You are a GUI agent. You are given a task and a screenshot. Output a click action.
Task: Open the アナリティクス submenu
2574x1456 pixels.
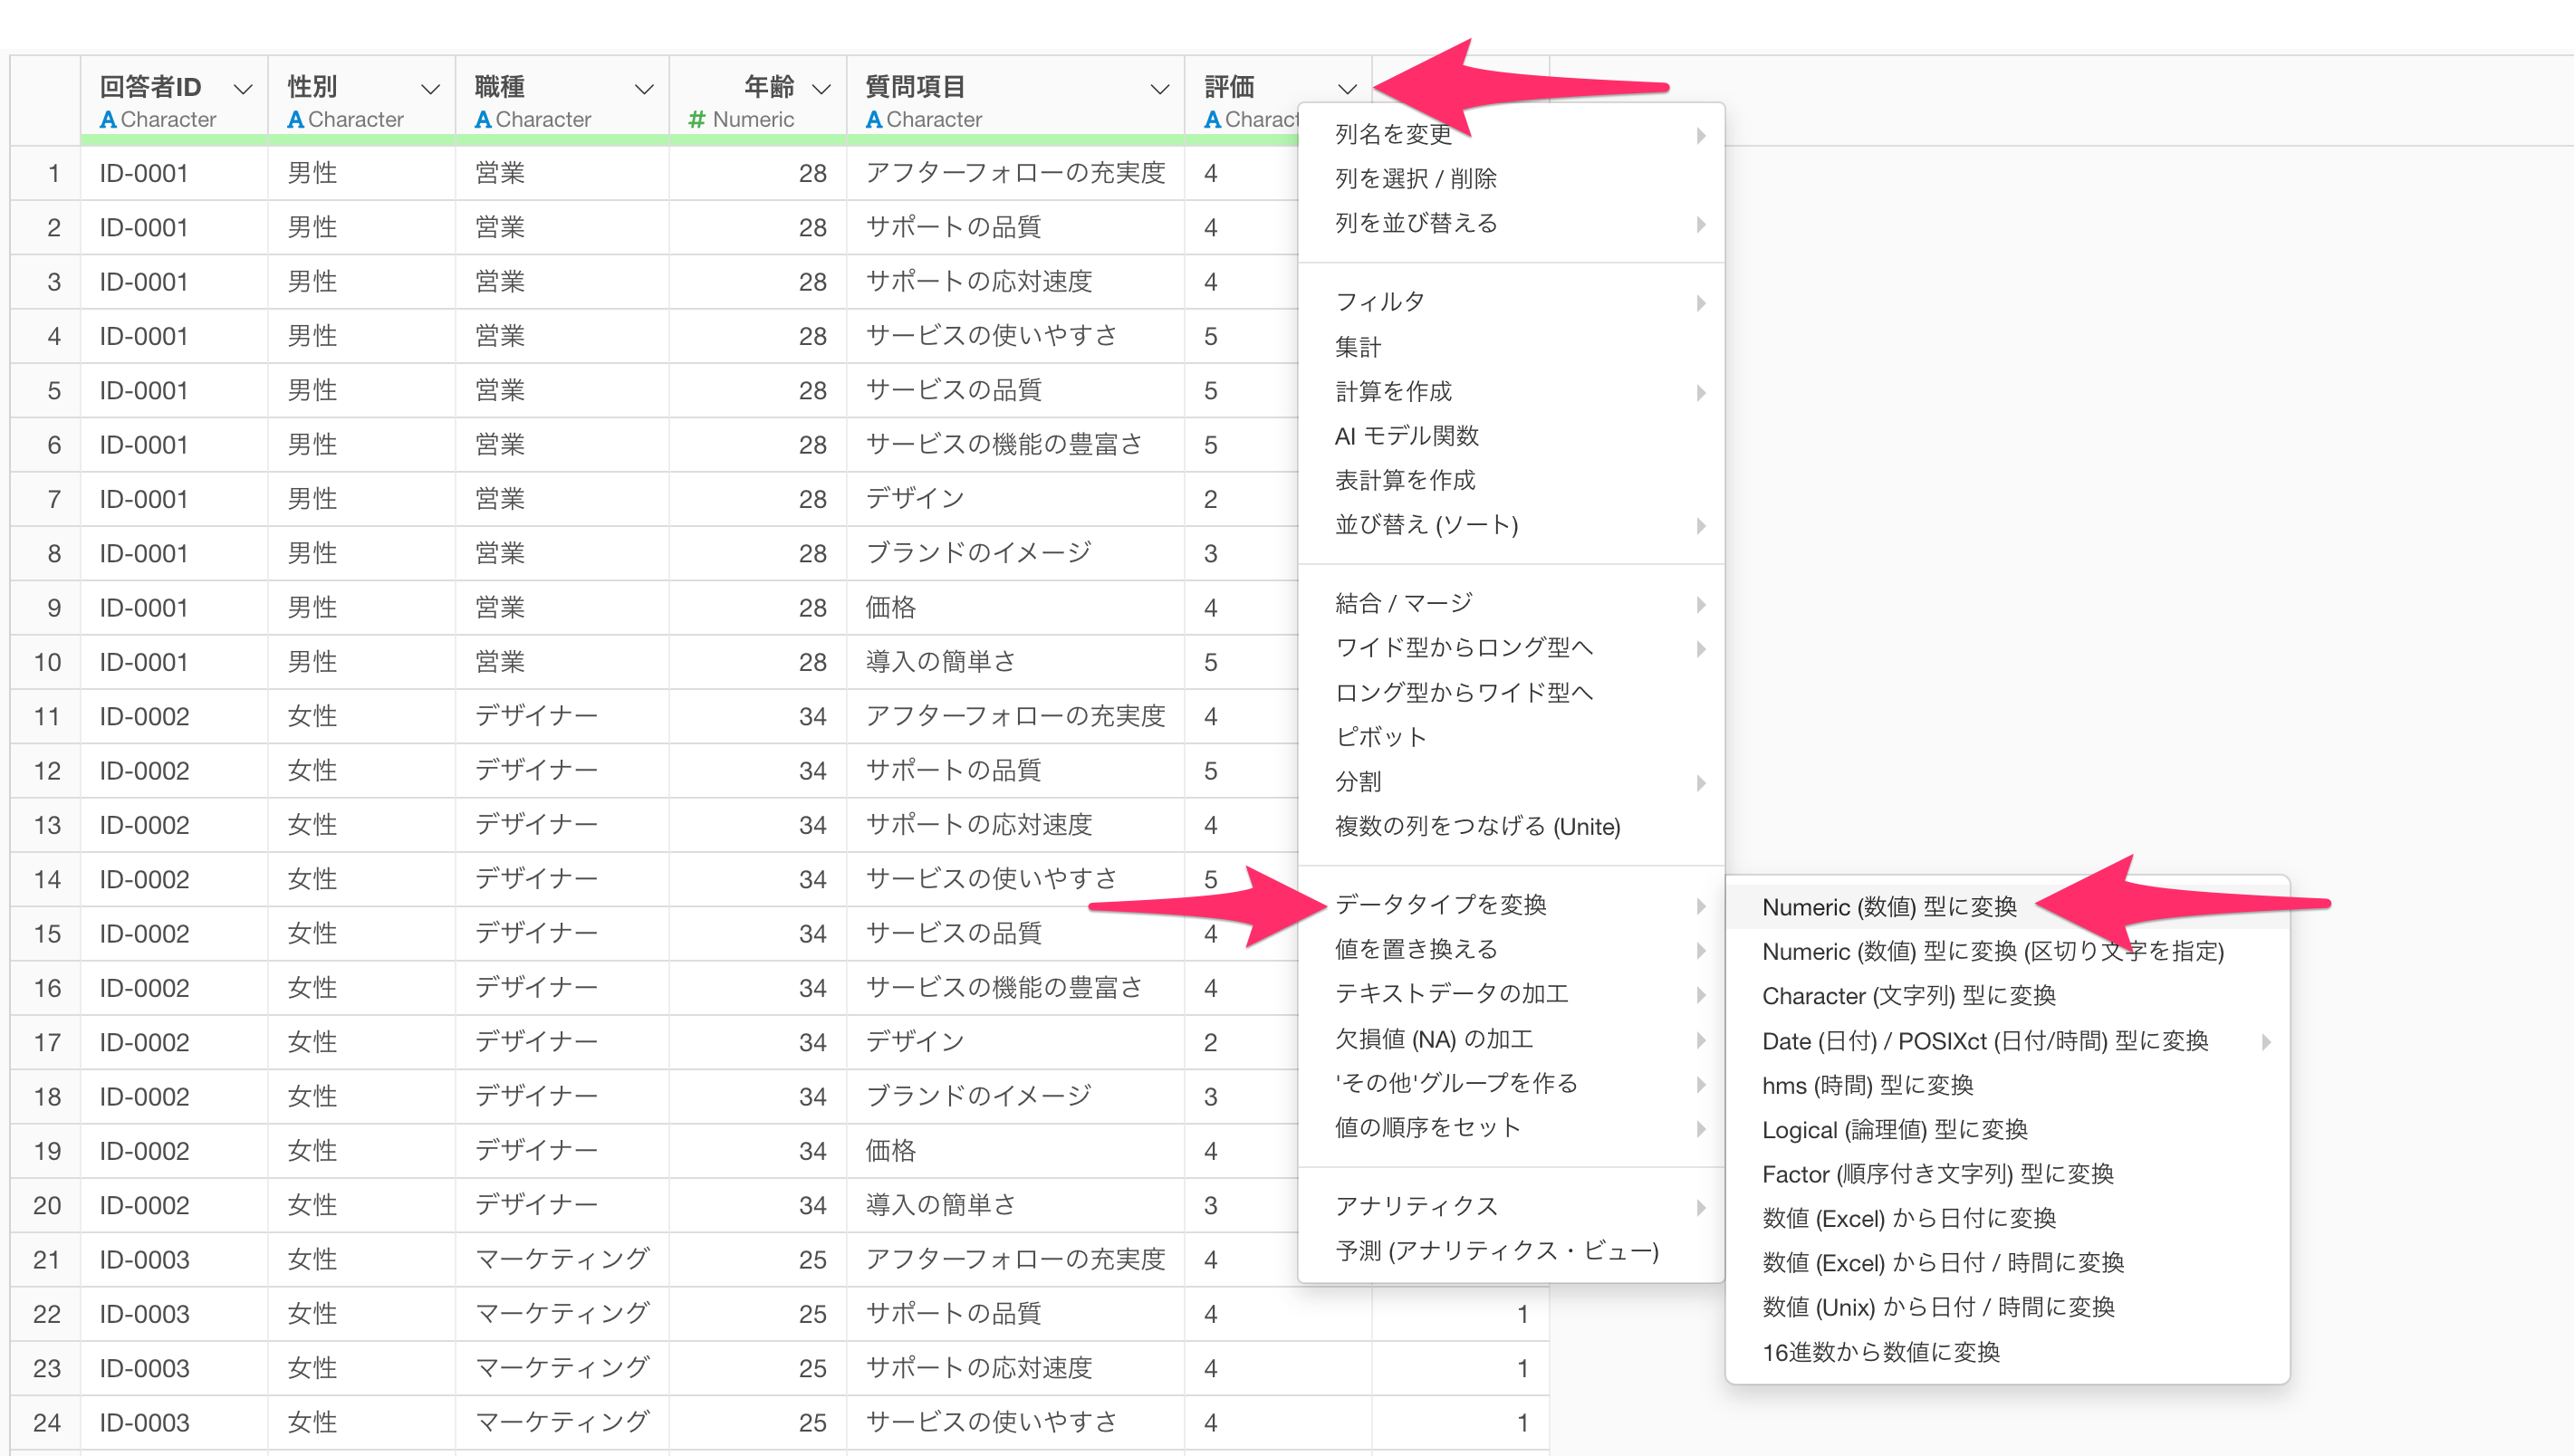click(x=1416, y=1206)
